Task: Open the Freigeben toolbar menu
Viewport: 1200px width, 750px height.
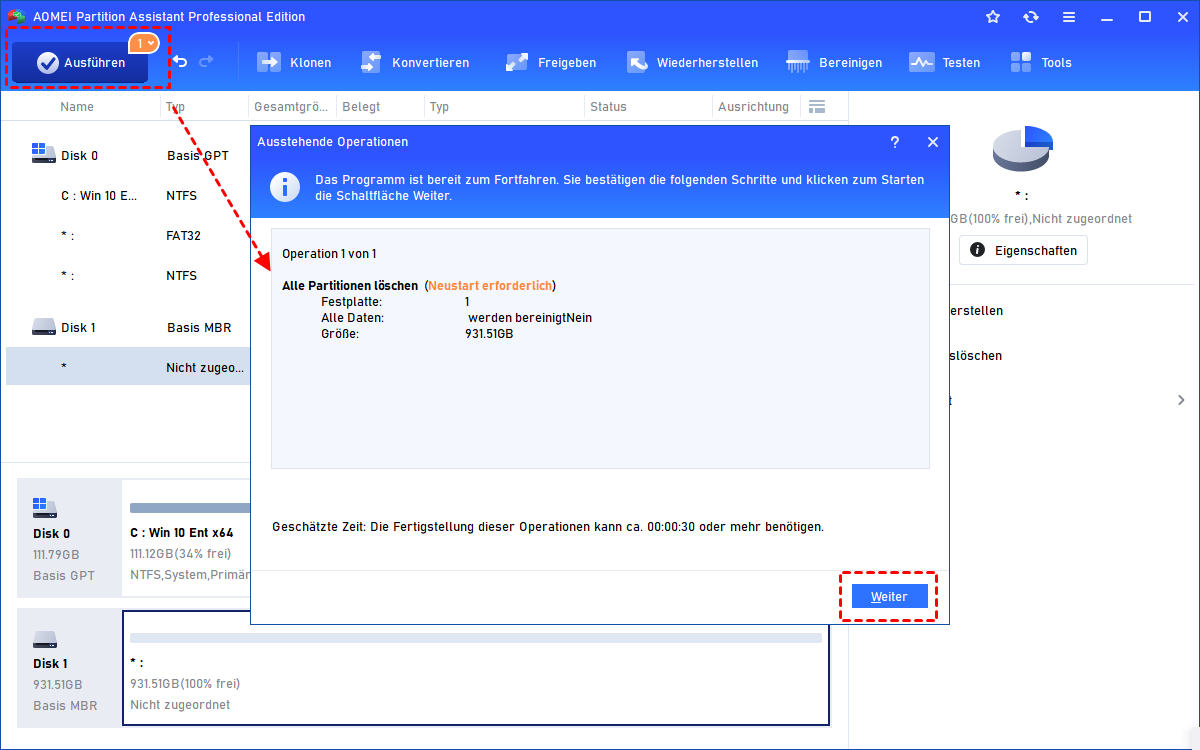Action: 550,62
